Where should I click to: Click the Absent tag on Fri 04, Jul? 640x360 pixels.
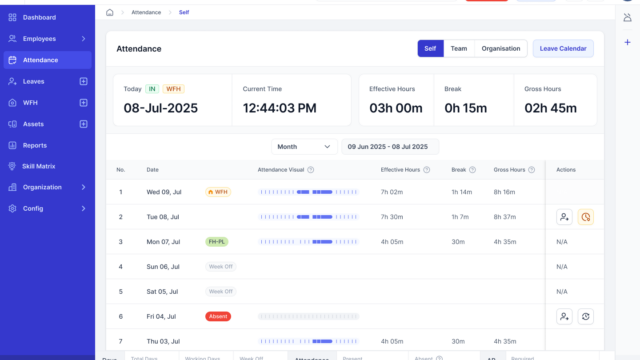tap(218, 316)
